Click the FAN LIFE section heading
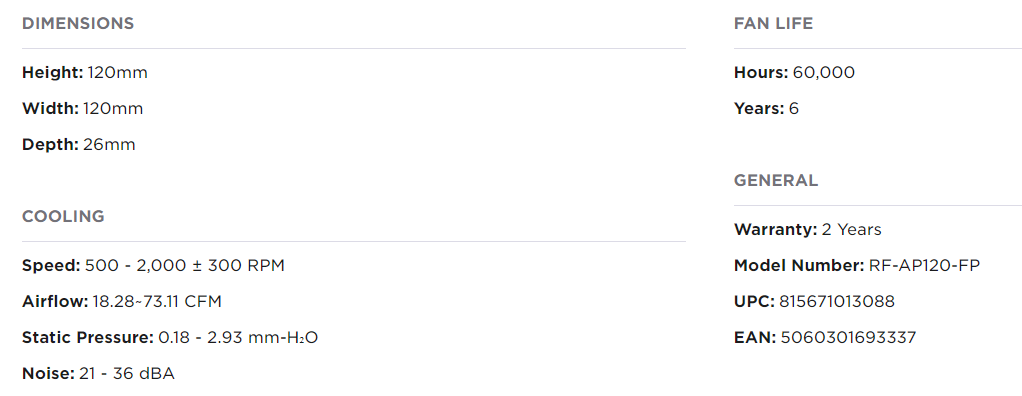The width and height of the screenshot is (1022, 396). point(773,24)
